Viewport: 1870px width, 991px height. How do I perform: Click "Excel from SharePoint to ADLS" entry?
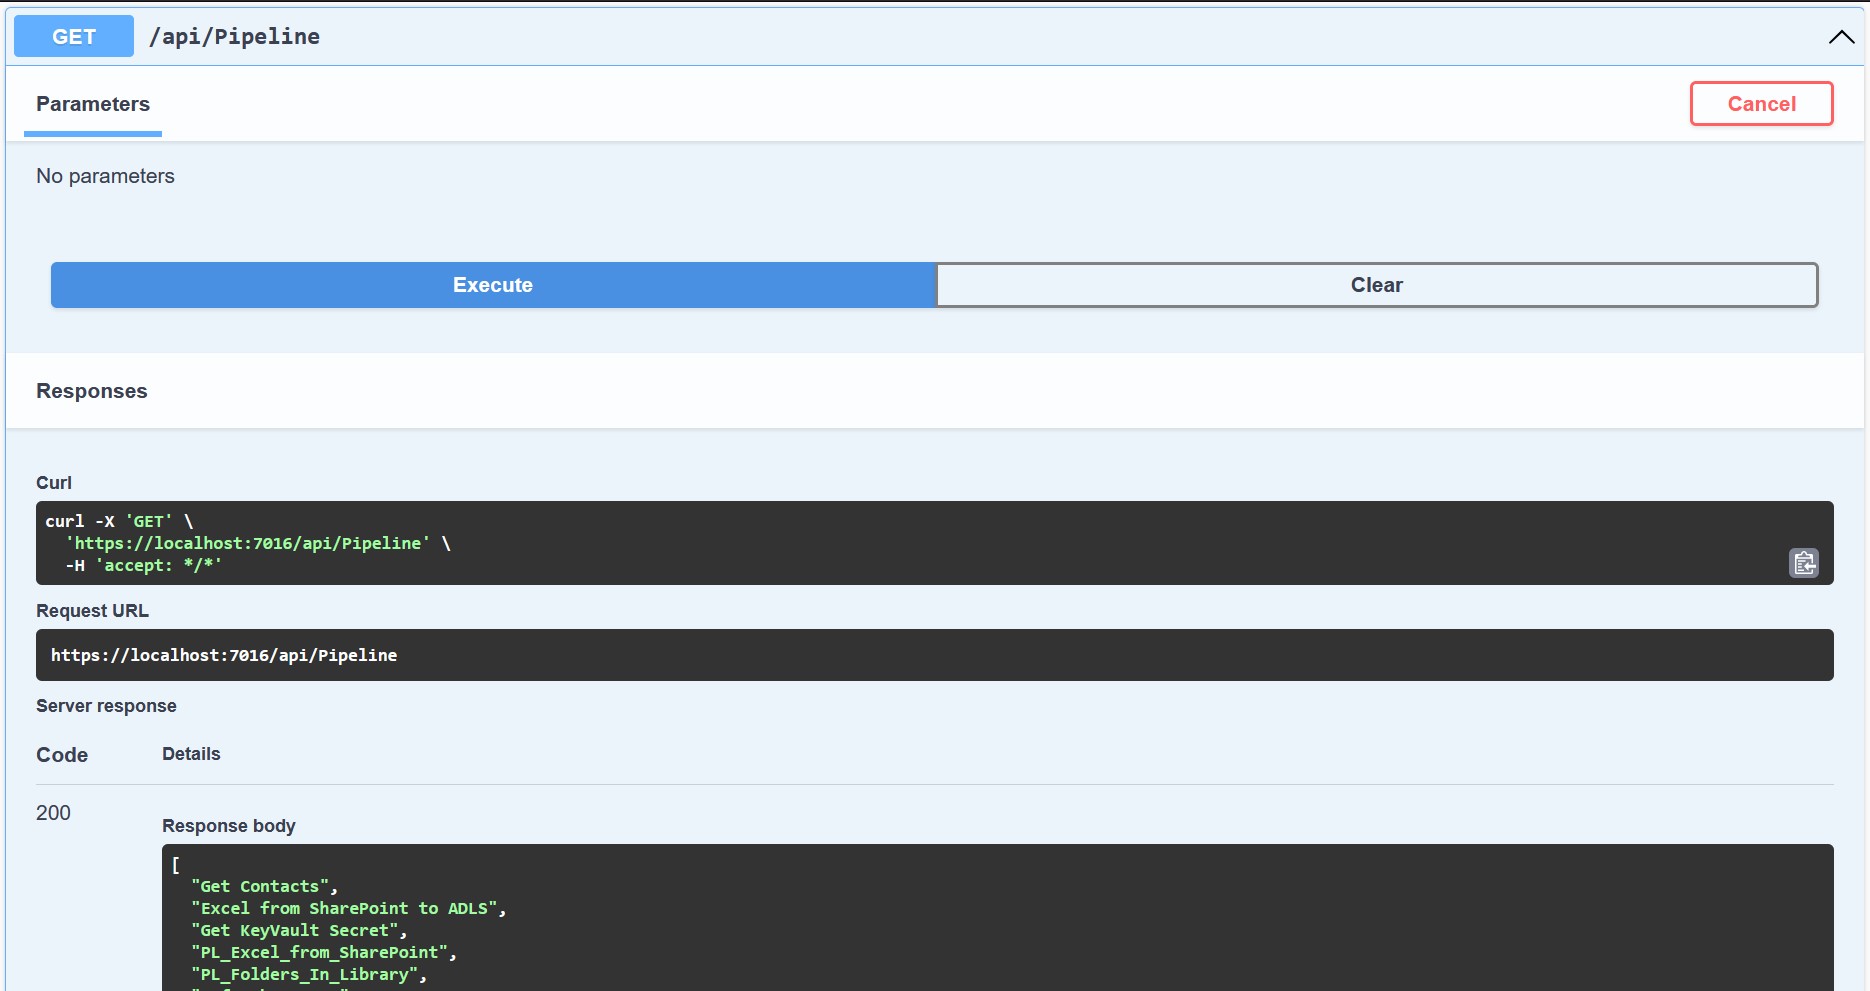coord(344,908)
